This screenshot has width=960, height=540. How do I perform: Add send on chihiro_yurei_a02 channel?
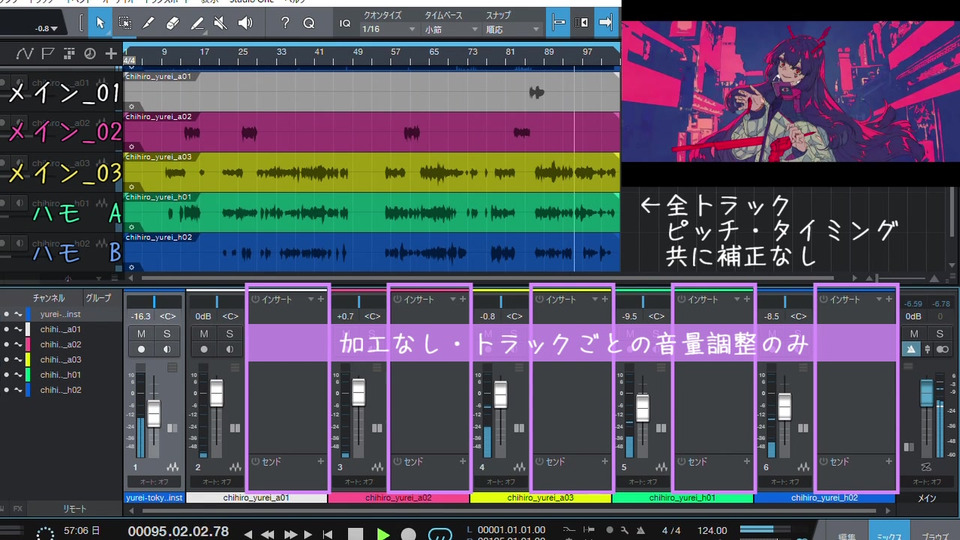point(463,461)
